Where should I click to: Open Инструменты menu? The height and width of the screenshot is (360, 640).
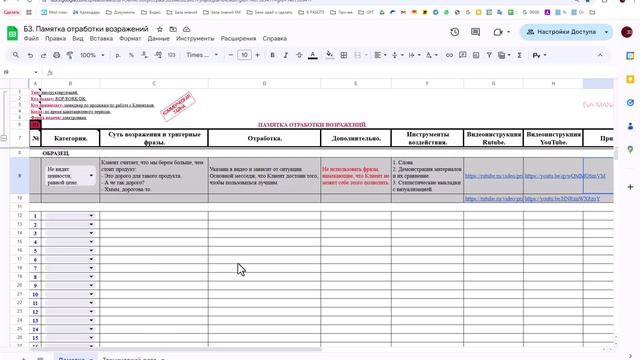pos(195,38)
